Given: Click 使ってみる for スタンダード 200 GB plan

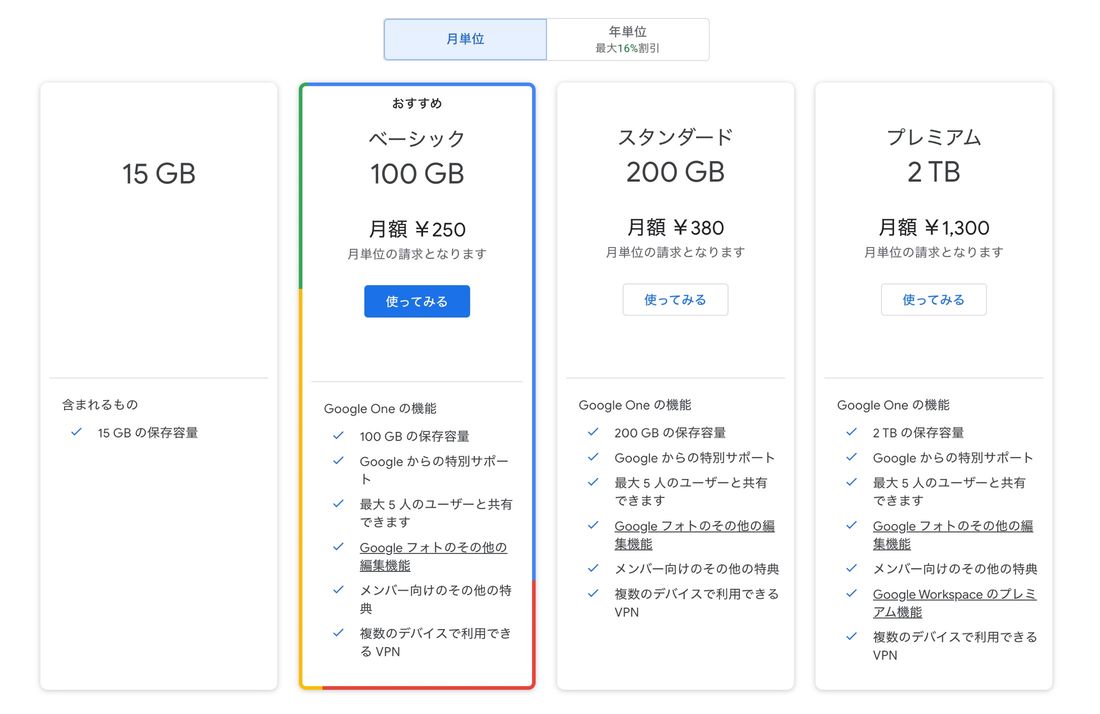Looking at the screenshot, I should [x=675, y=299].
